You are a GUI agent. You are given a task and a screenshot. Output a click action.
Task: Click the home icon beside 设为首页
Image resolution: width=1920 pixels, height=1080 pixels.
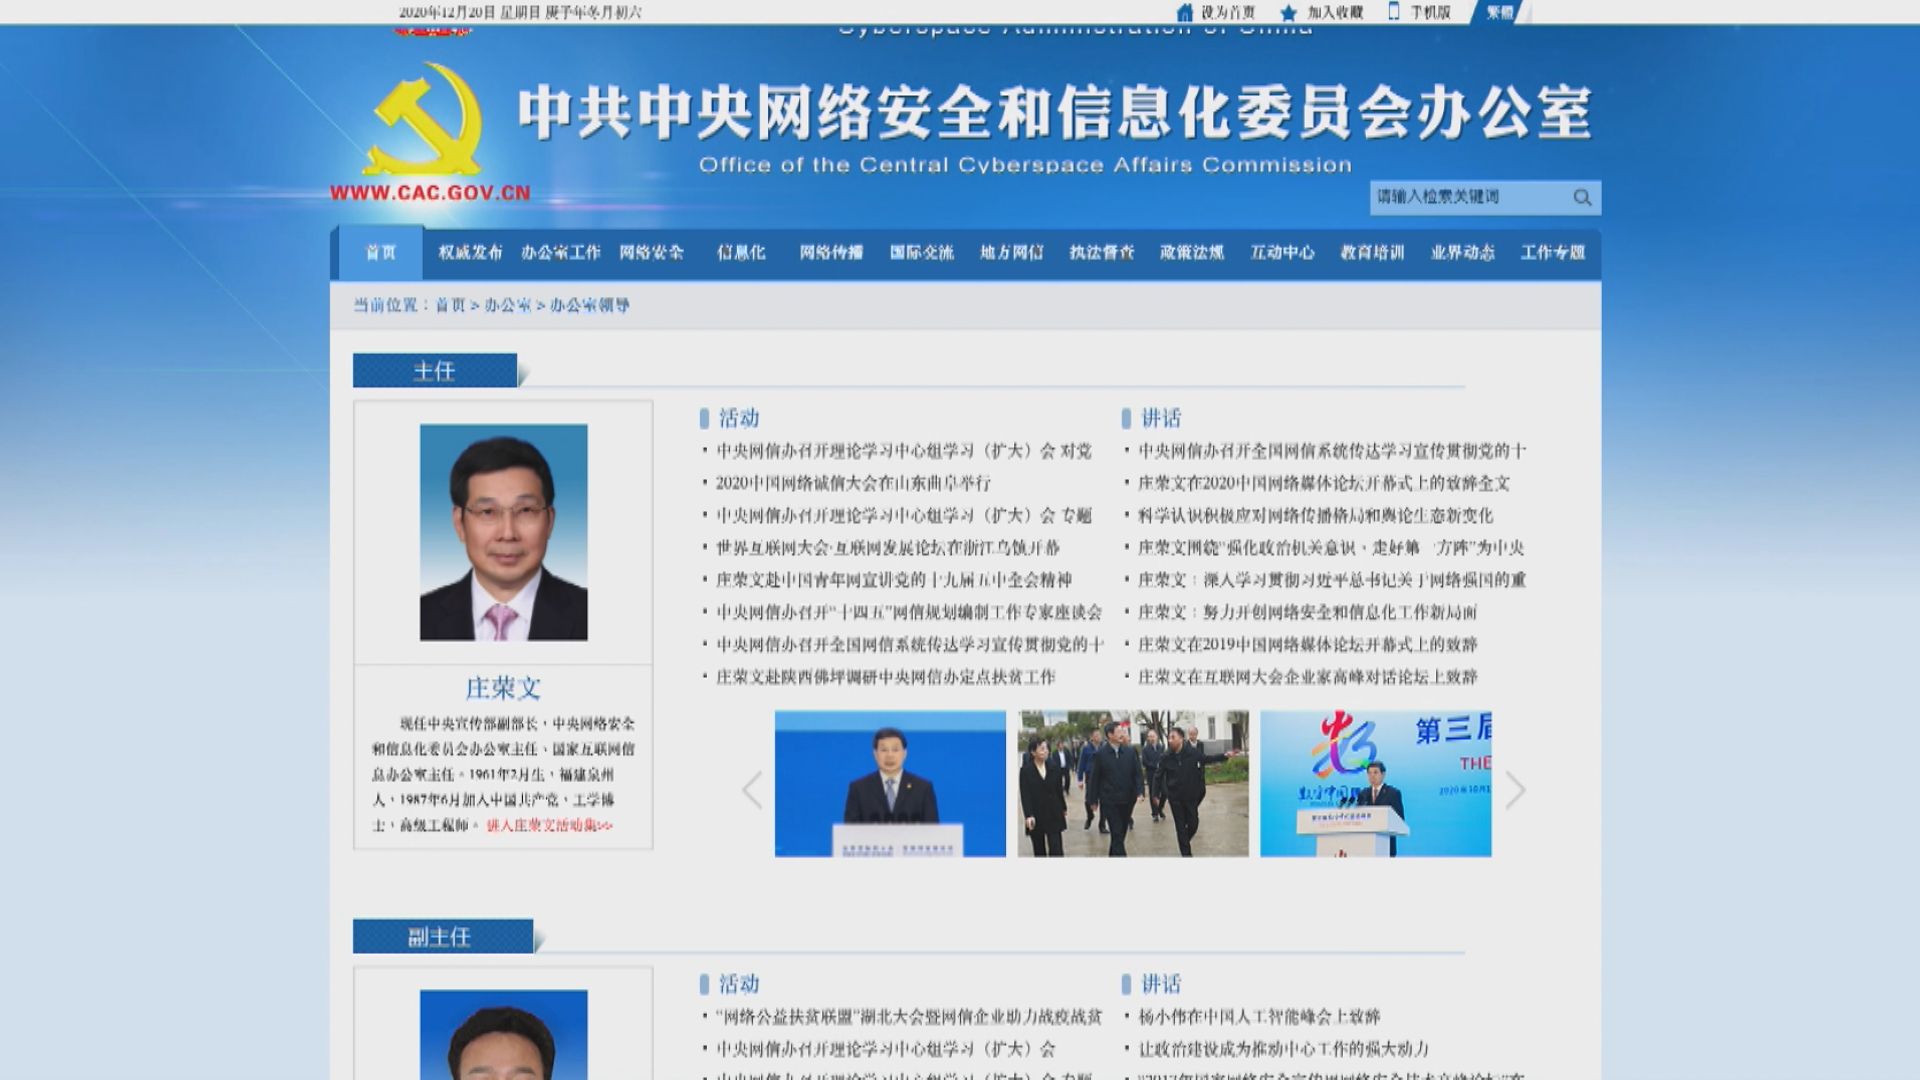pyautogui.click(x=1184, y=12)
